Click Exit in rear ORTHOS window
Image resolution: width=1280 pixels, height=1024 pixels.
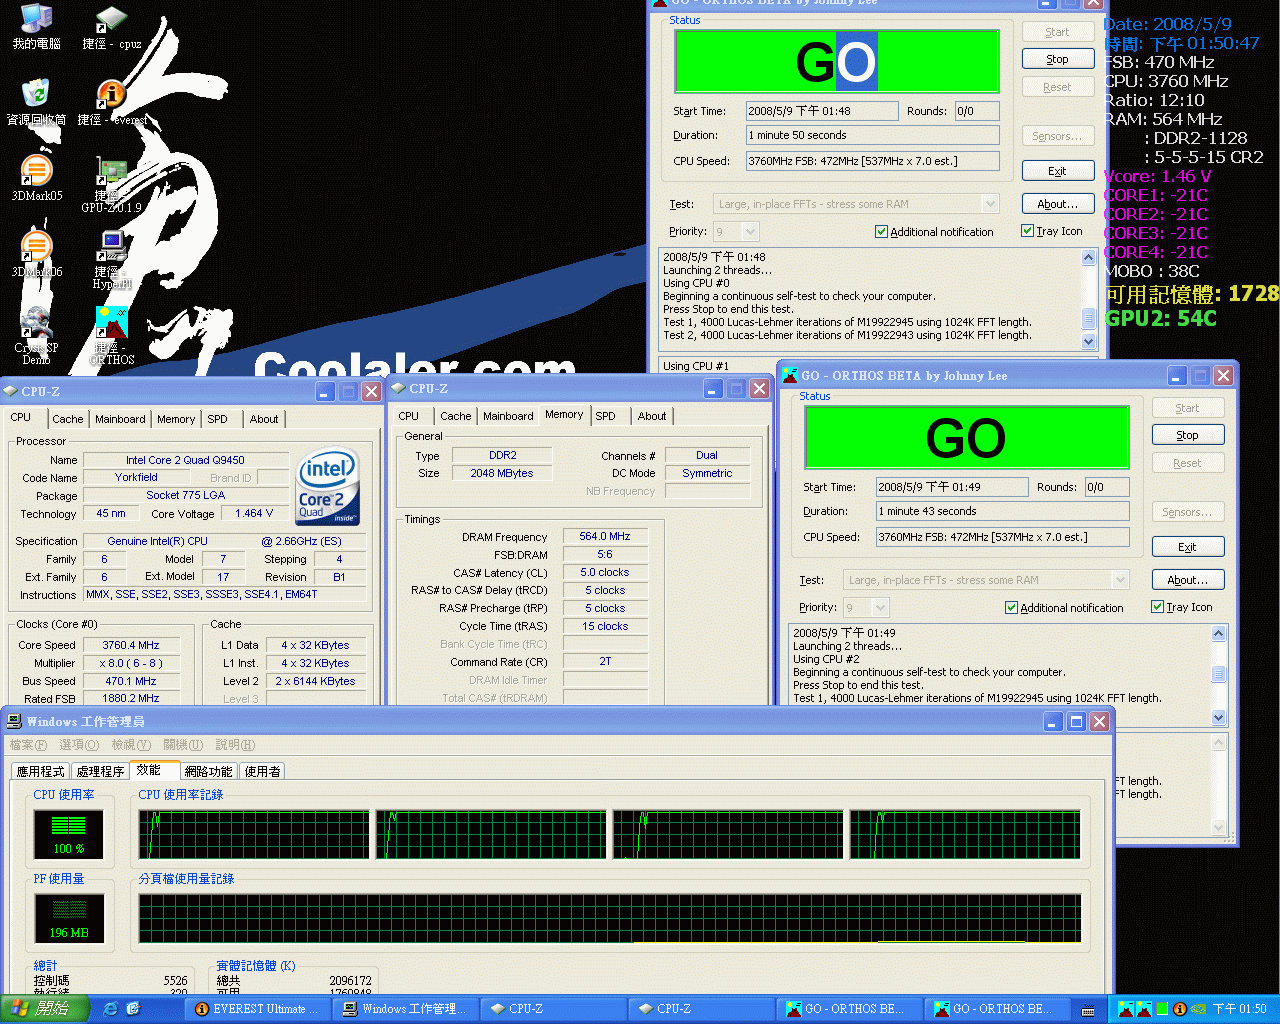click(x=1058, y=171)
